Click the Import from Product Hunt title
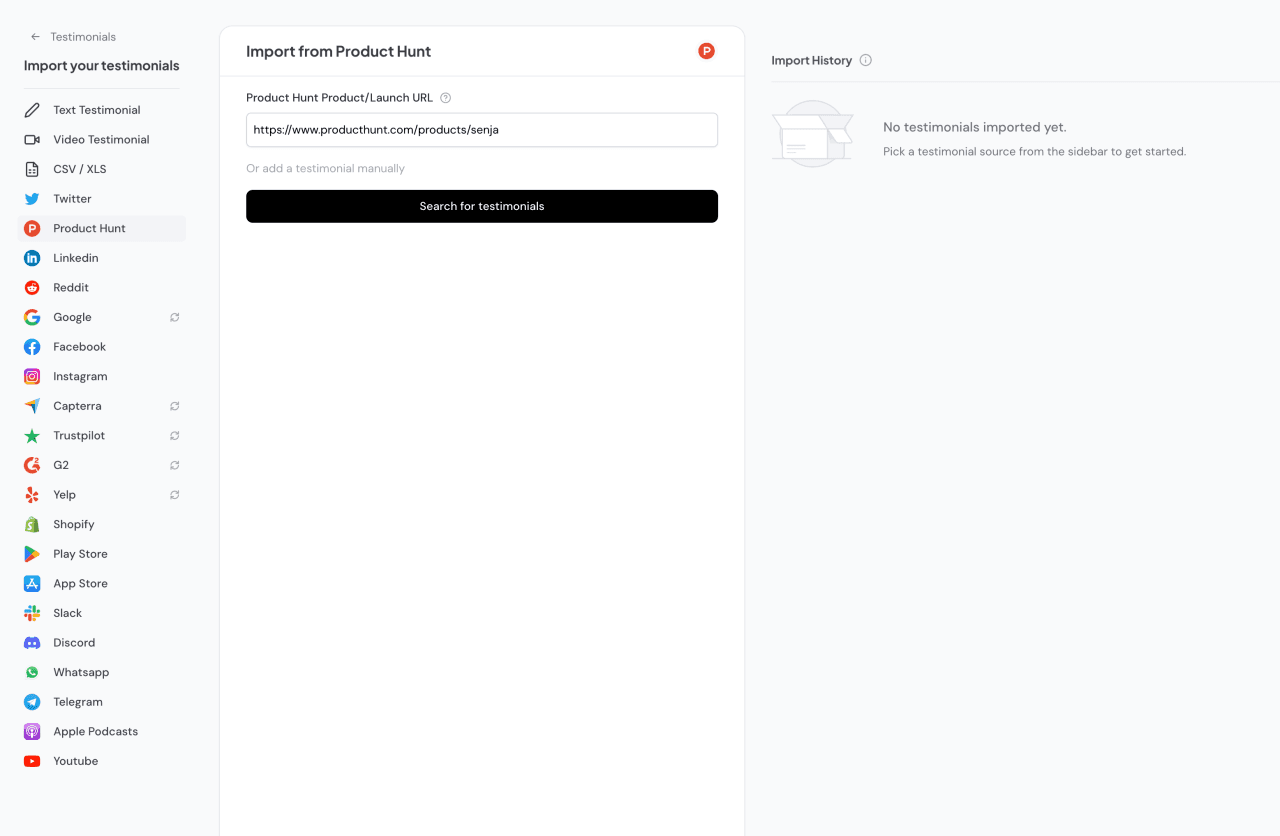Screen dimensions: 1280x836 point(339,52)
